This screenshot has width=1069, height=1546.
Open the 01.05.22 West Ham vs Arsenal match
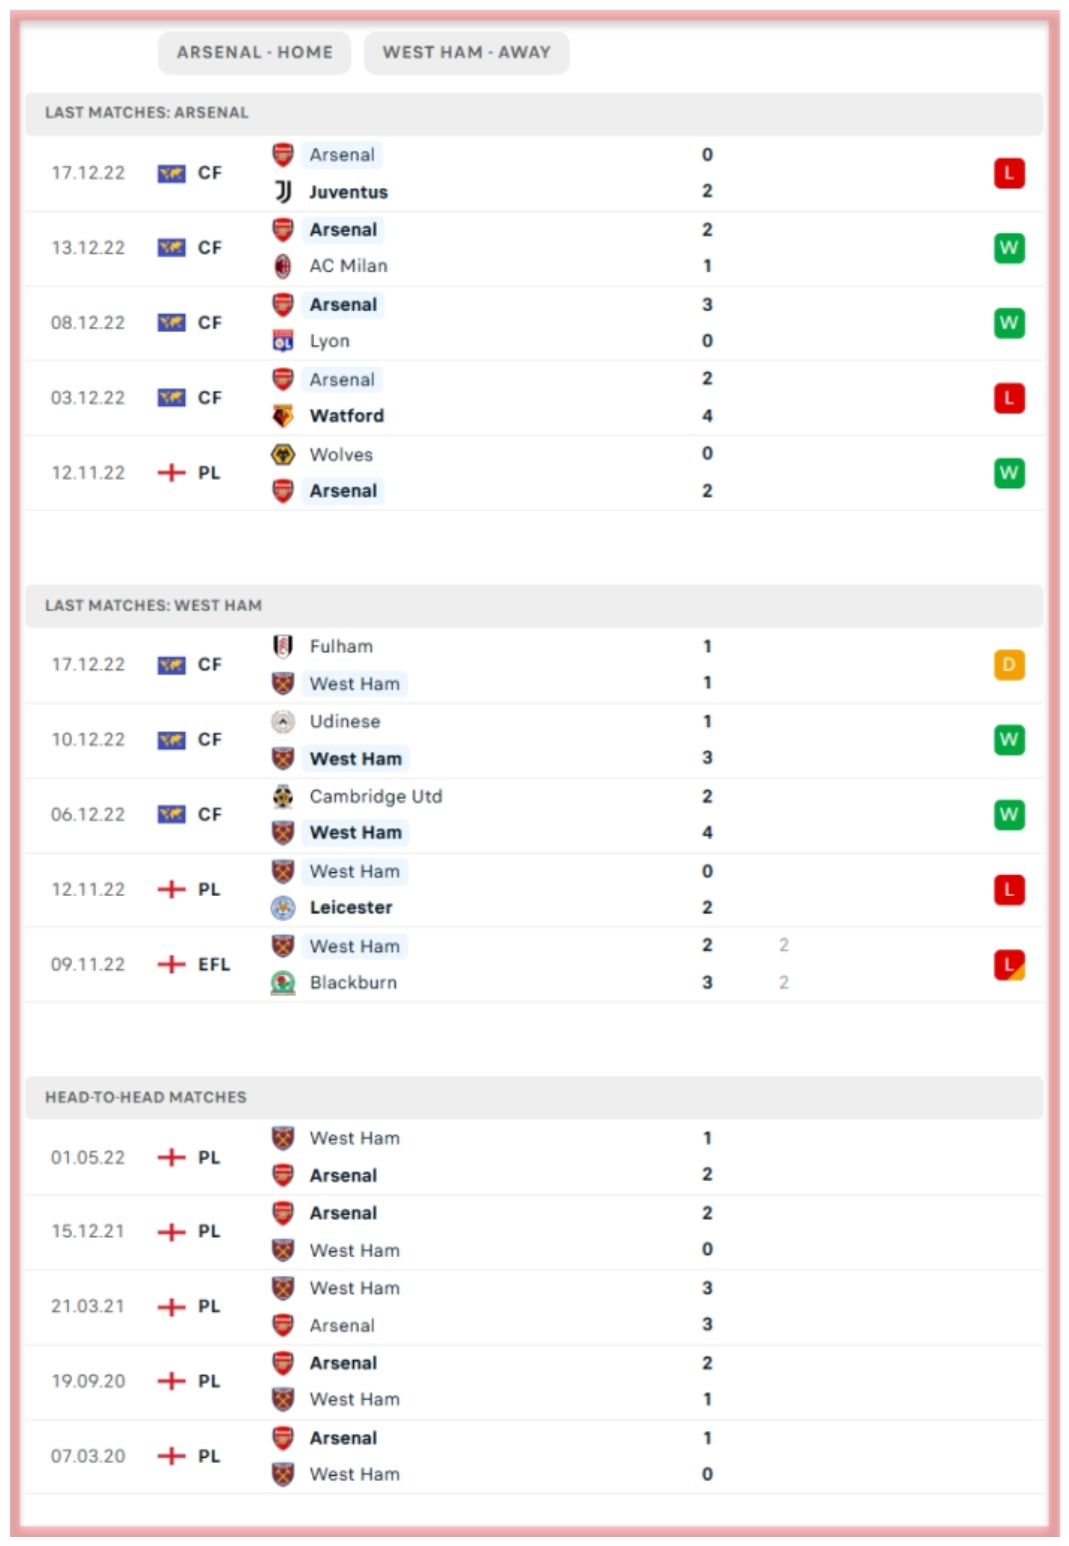click(500, 1157)
